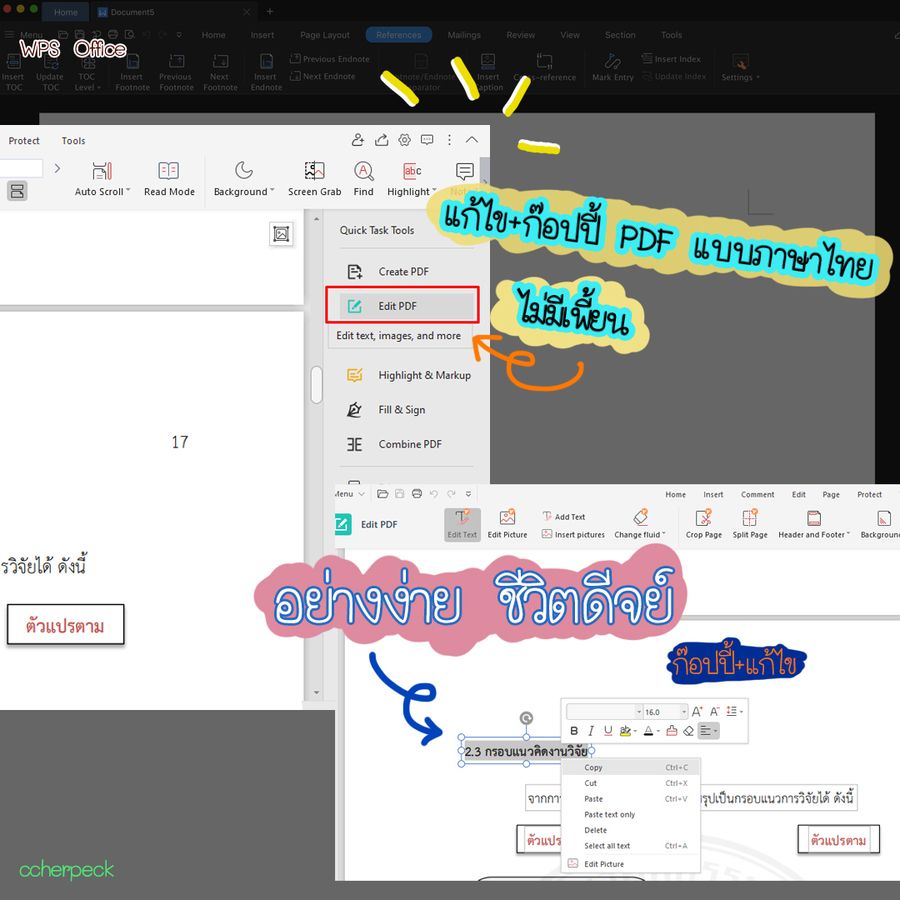Screen dimensions: 900x900
Task: Select the Crop Page tool
Action: coord(704,524)
